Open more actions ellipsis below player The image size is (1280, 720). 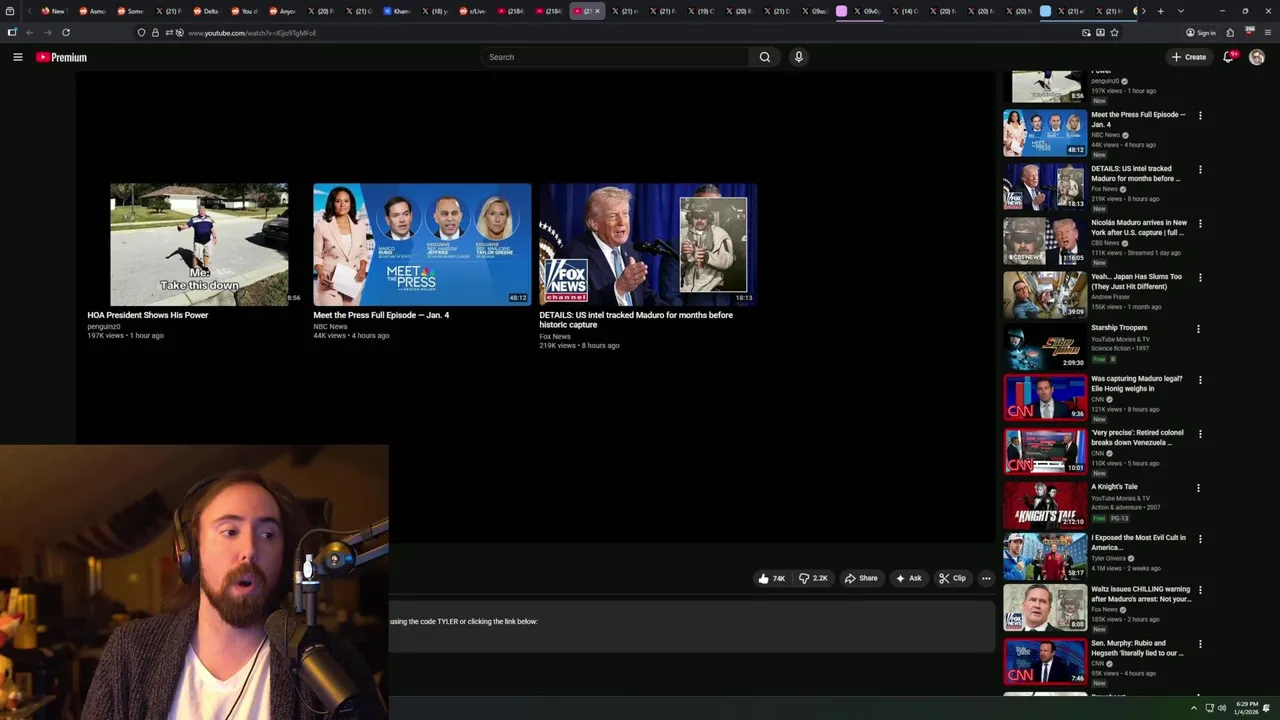coord(986,578)
